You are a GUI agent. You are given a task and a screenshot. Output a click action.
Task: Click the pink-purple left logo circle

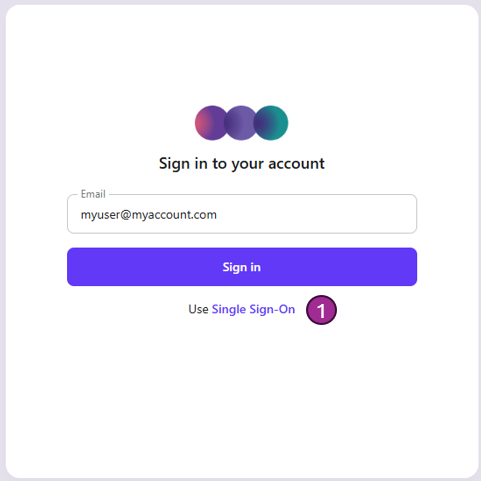[x=210, y=123]
